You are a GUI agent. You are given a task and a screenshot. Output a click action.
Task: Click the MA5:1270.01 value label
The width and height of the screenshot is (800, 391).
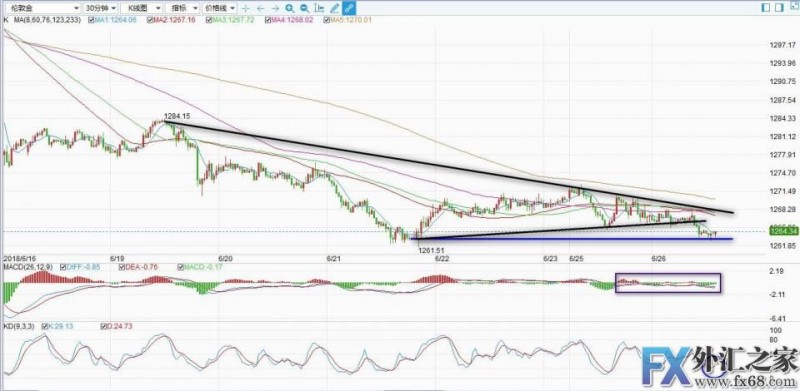point(352,20)
